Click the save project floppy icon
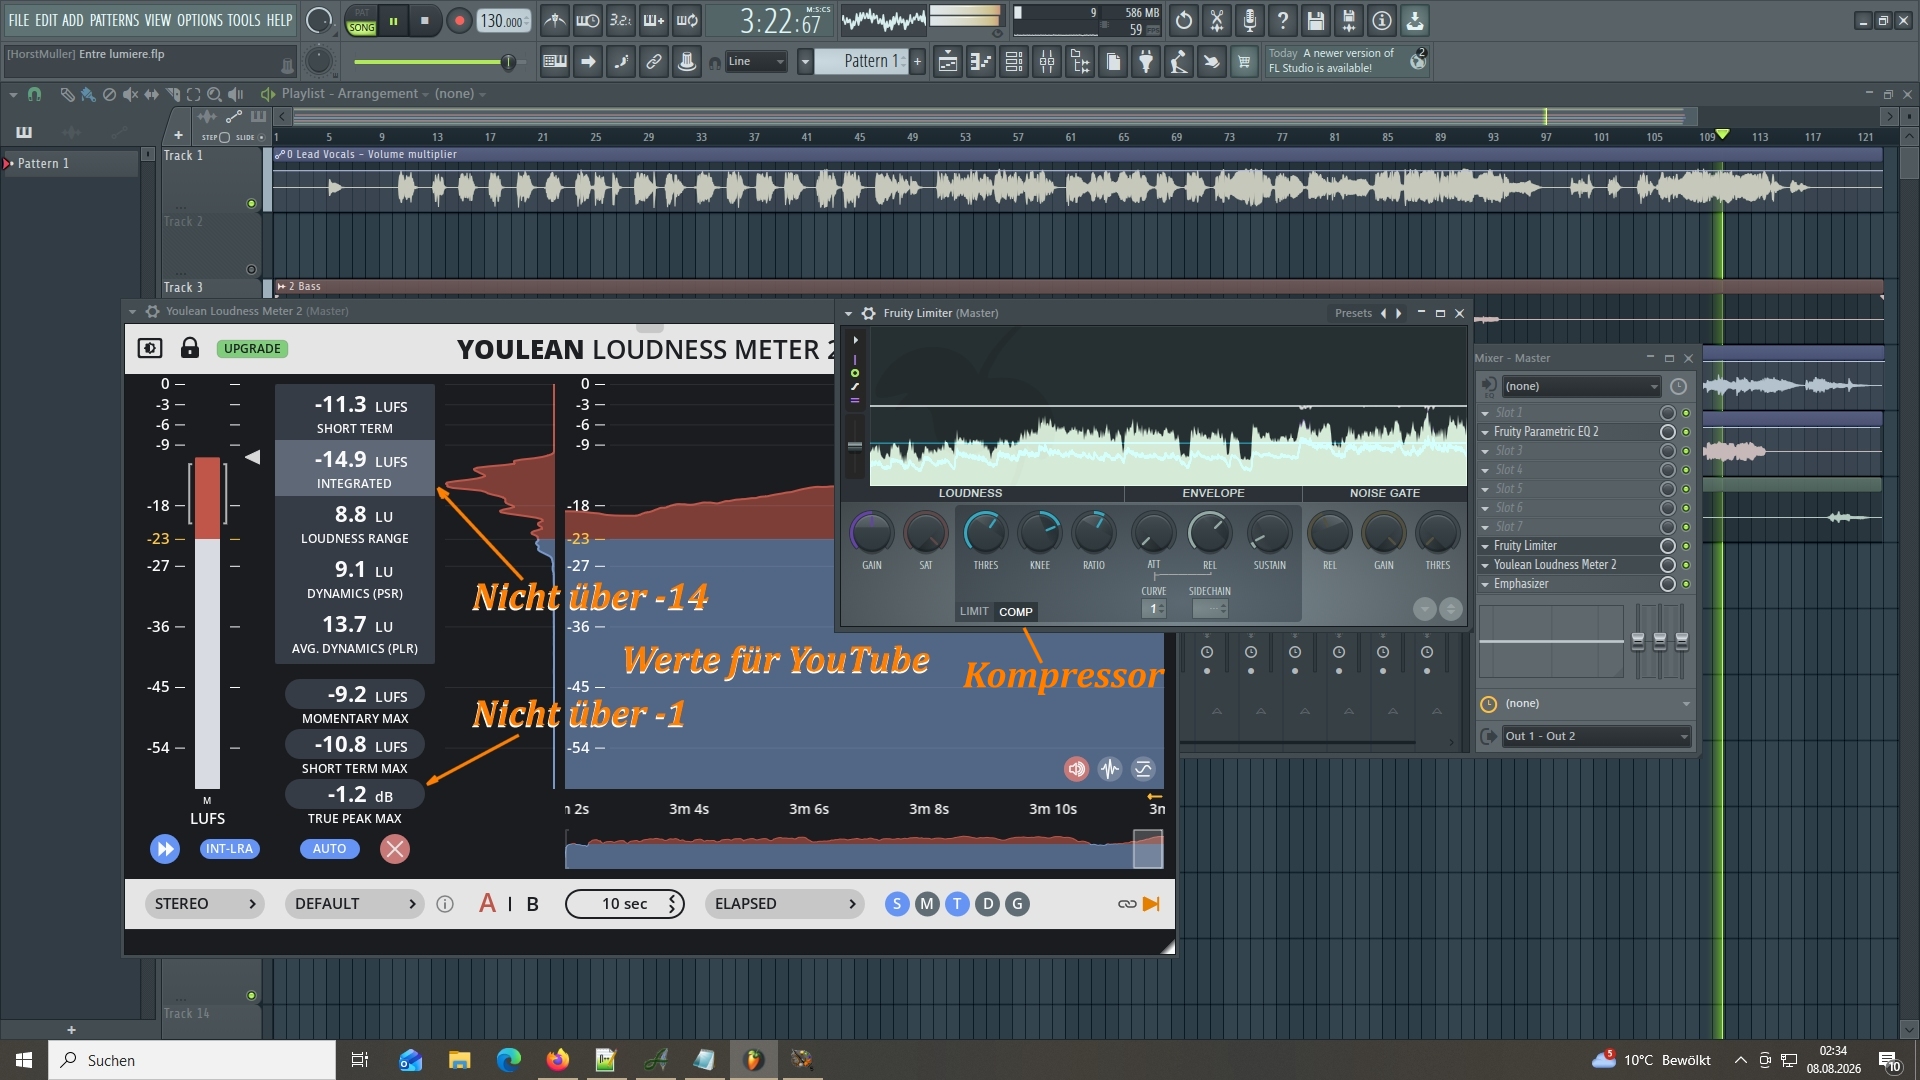The height and width of the screenshot is (1080, 1920). (x=1316, y=21)
